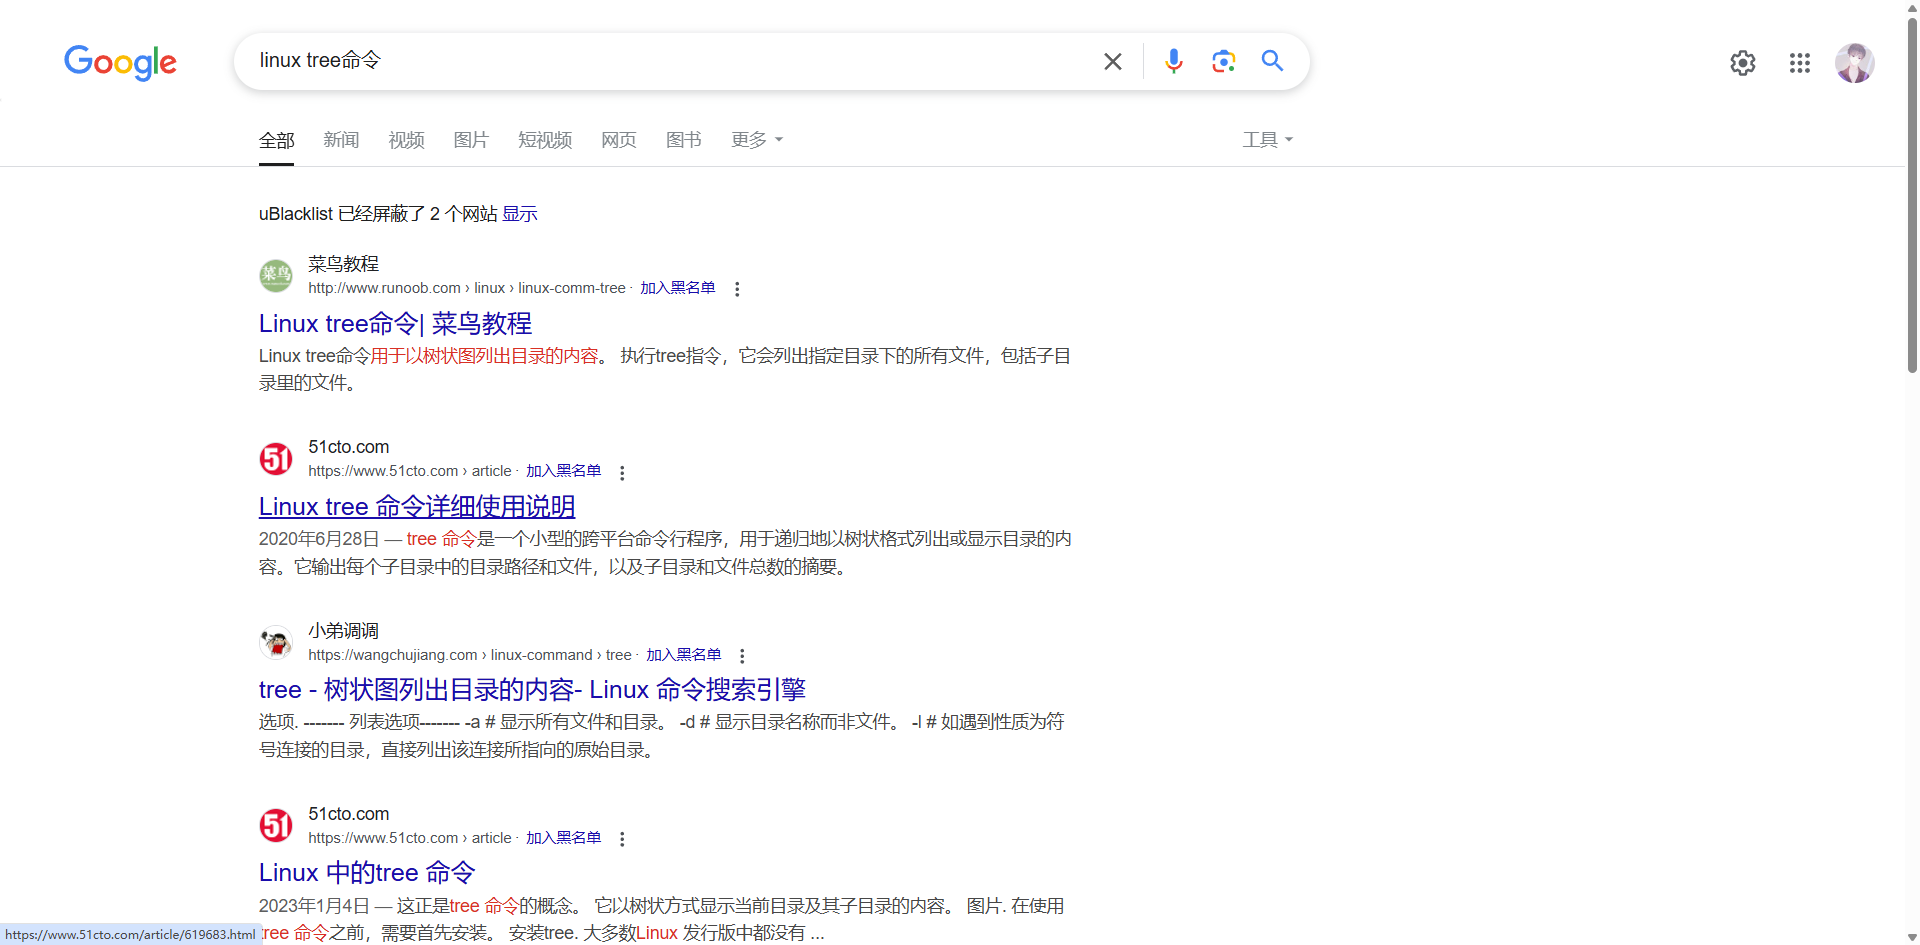Click 加入黑名单 on the 命令详细使用说明 result
The image size is (1920, 945).
point(564,471)
